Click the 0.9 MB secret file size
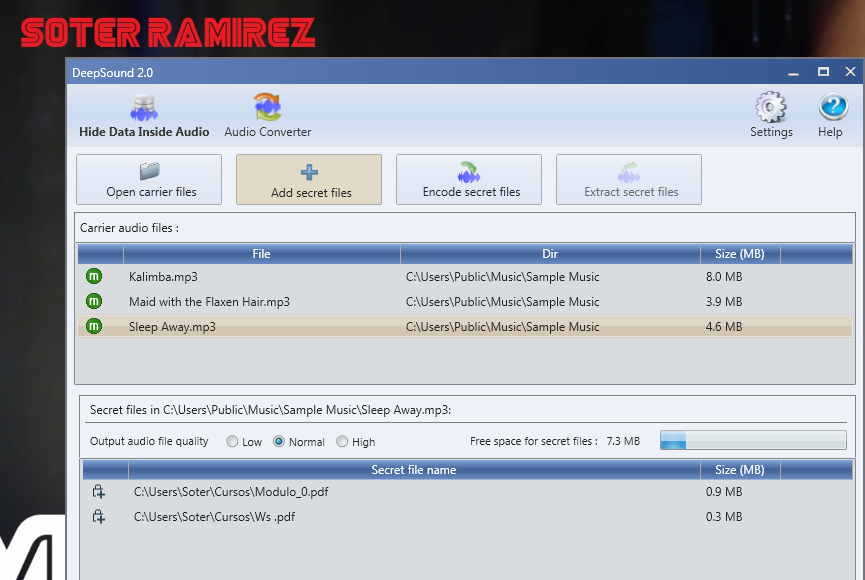The width and height of the screenshot is (865, 580). pyautogui.click(x=724, y=492)
